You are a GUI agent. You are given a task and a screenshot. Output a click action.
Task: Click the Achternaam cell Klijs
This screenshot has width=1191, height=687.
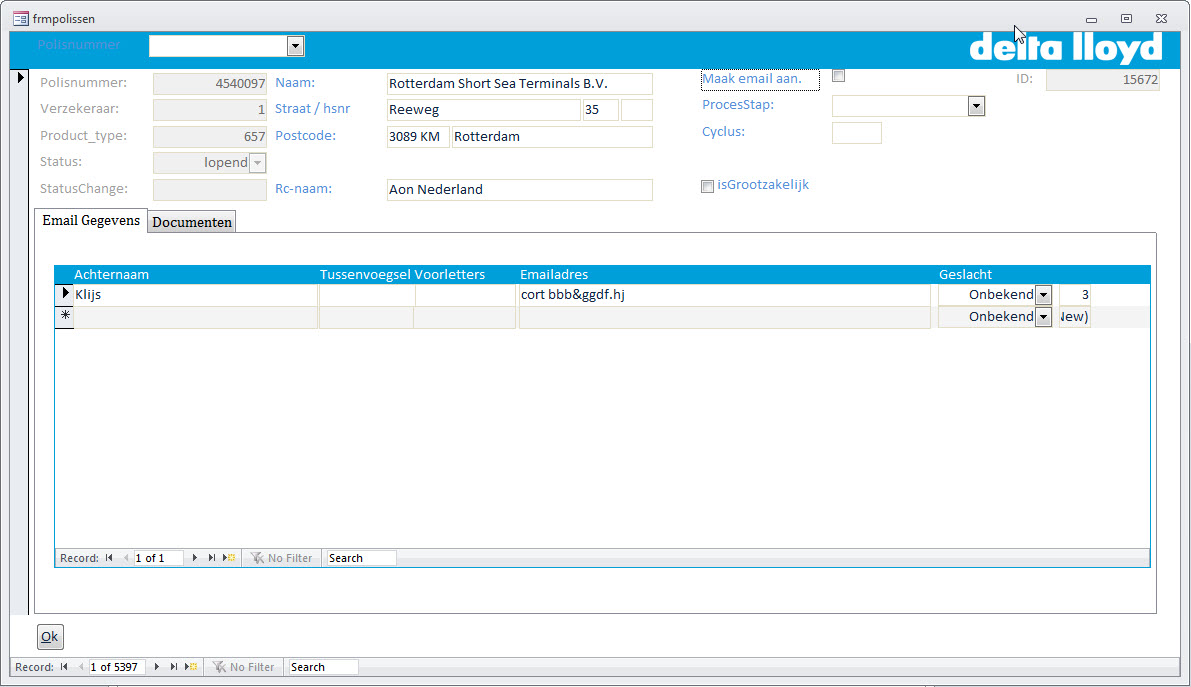(x=195, y=295)
